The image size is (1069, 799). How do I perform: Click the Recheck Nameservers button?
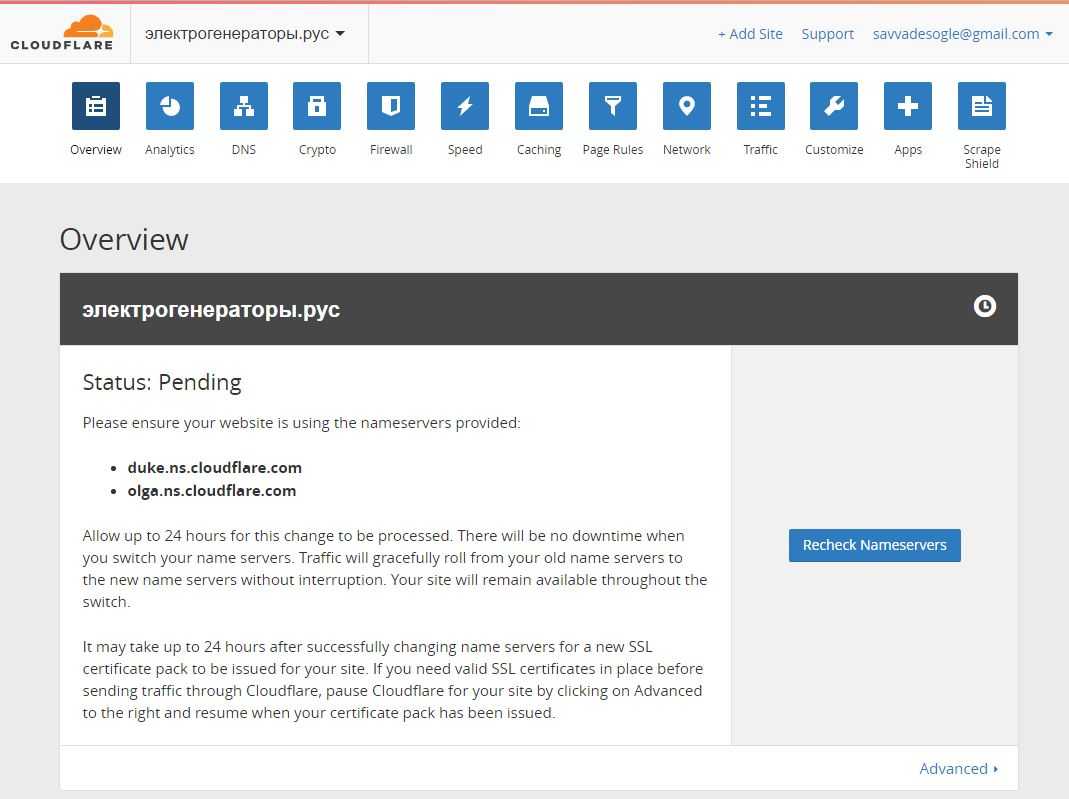pyautogui.click(x=874, y=545)
